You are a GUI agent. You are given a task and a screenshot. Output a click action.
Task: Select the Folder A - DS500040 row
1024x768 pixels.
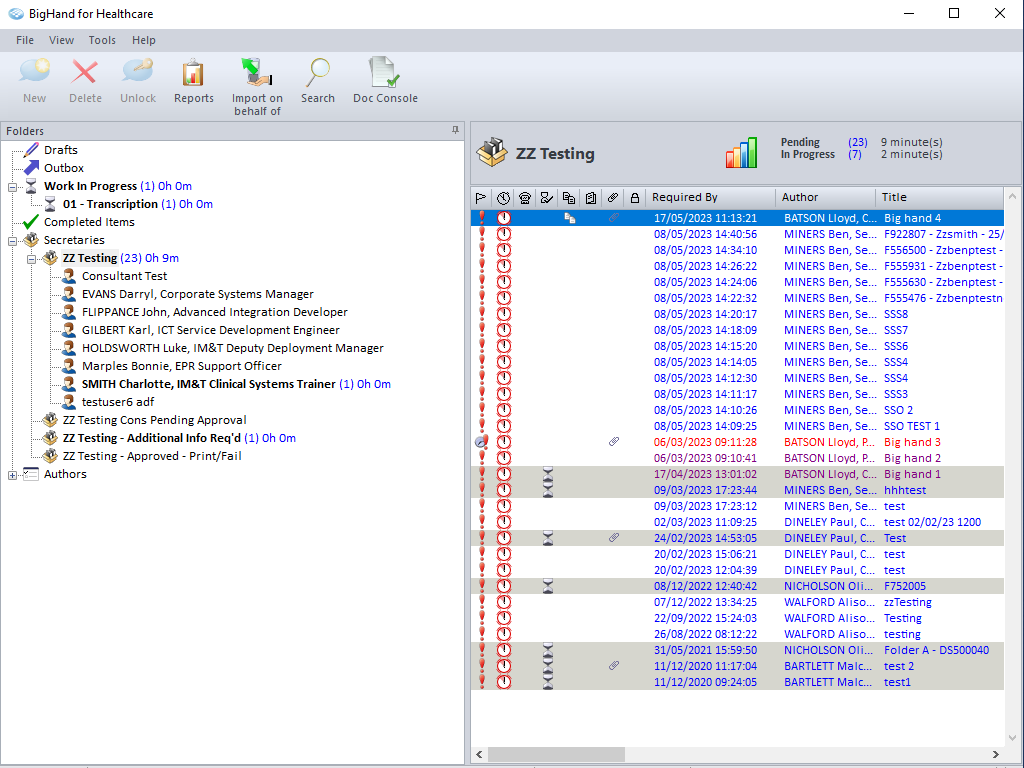pyautogui.click(x=737, y=650)
